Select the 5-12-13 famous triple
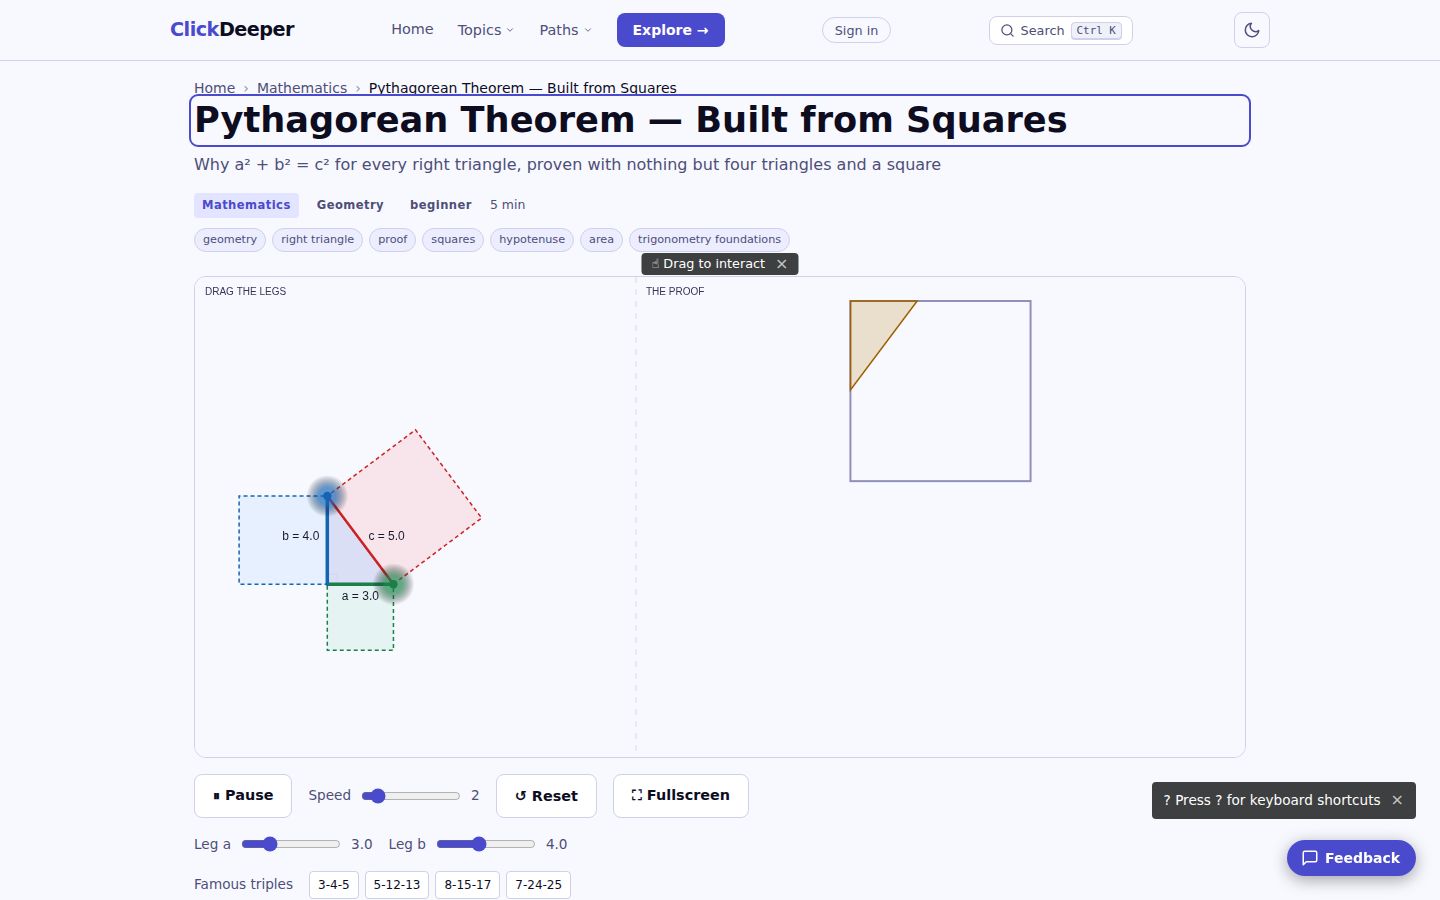 (x=397, y=885)
